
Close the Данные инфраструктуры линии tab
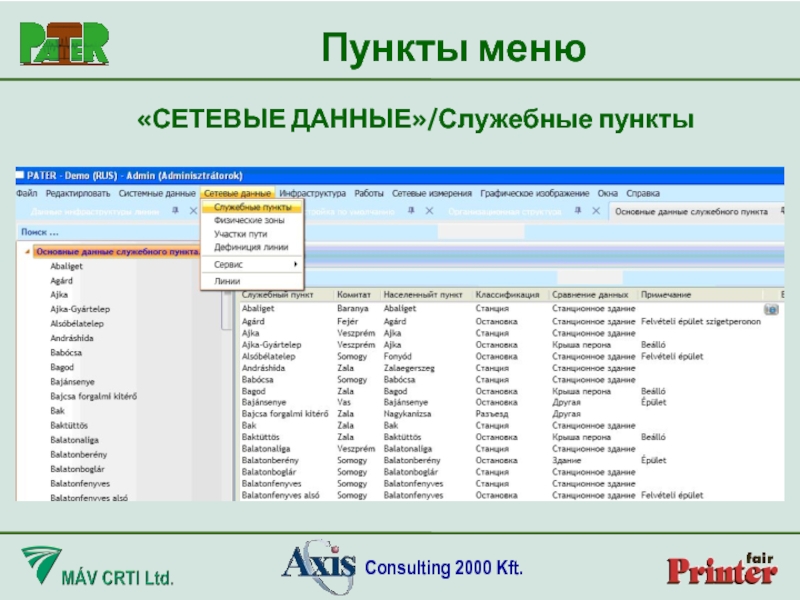[x=193, y=211]
